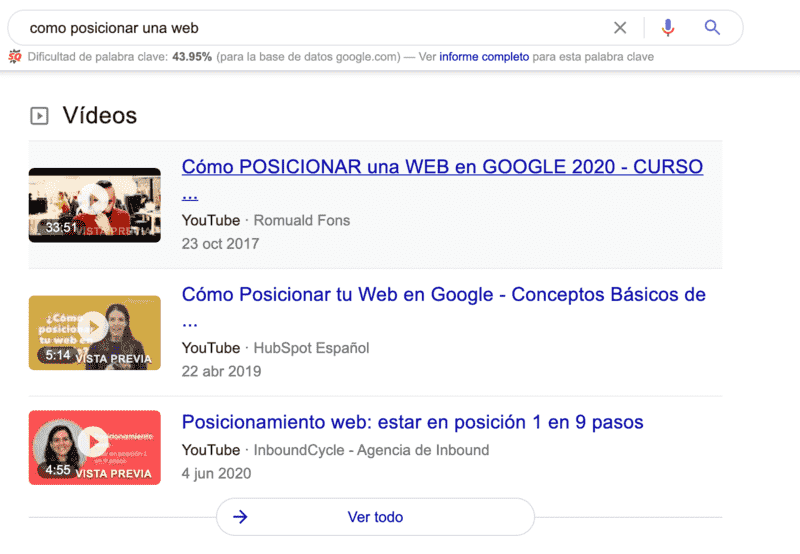
Task: Click the date '23 oct 2017'
Action: [220, 244]
